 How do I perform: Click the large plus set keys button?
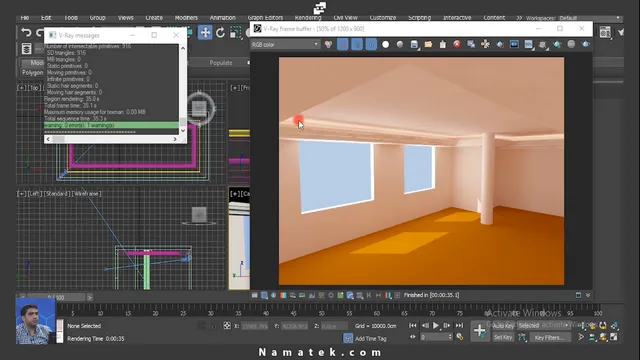[480, 331]
